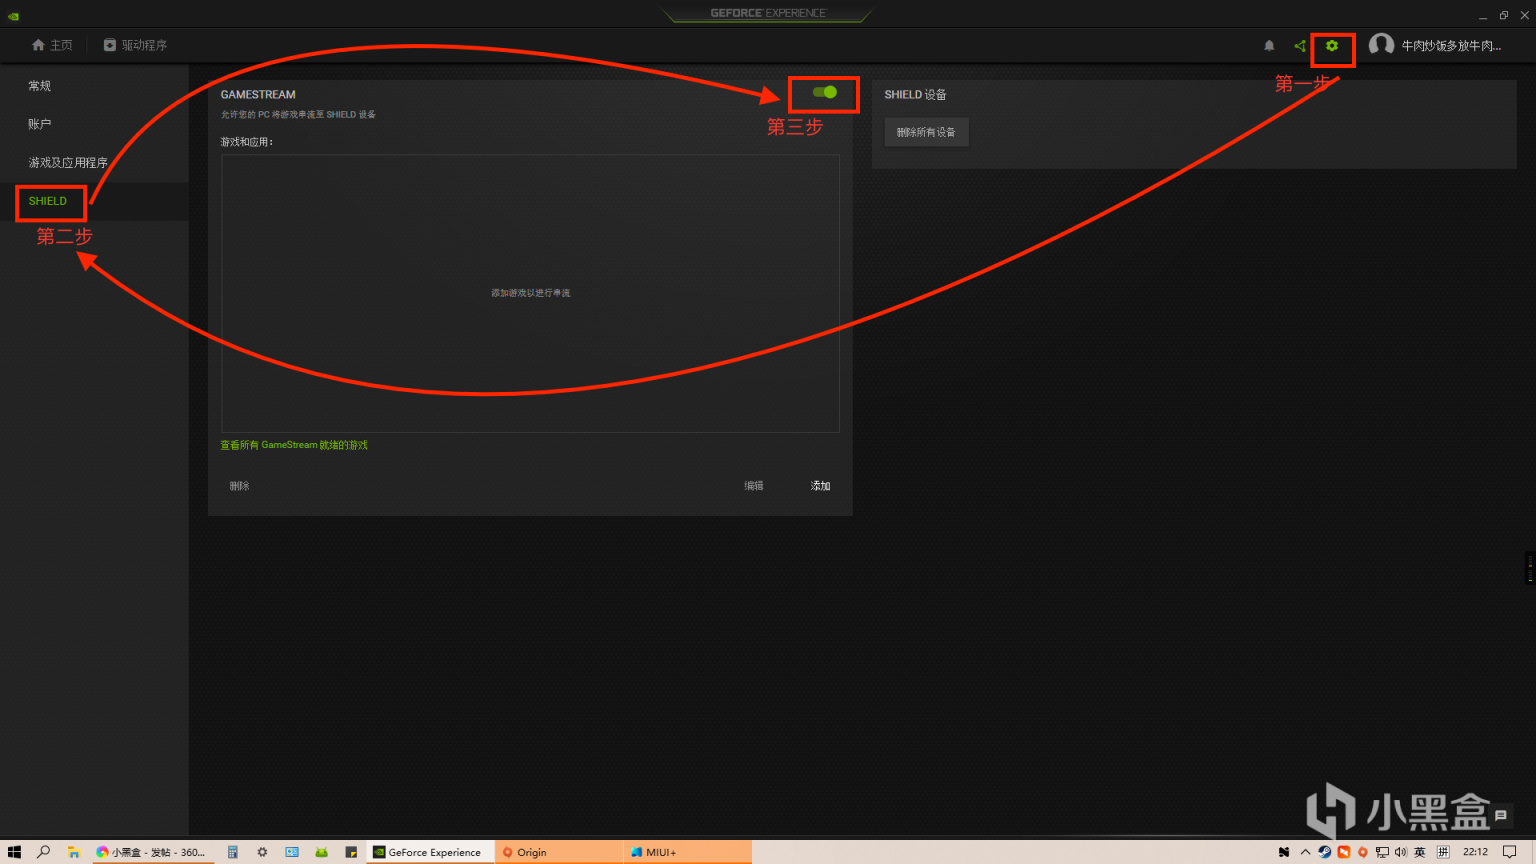Click 添加 to add a game
The height and width of the screenshot is (864, 1536).
coord(820,486)
